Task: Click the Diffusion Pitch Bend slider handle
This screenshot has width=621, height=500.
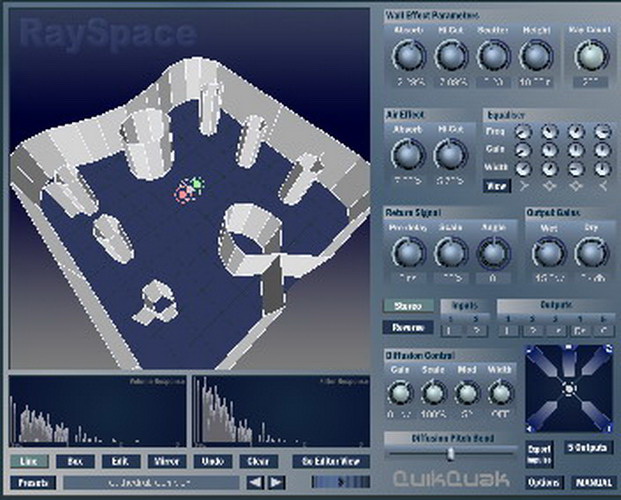Action: pos(450,454)
